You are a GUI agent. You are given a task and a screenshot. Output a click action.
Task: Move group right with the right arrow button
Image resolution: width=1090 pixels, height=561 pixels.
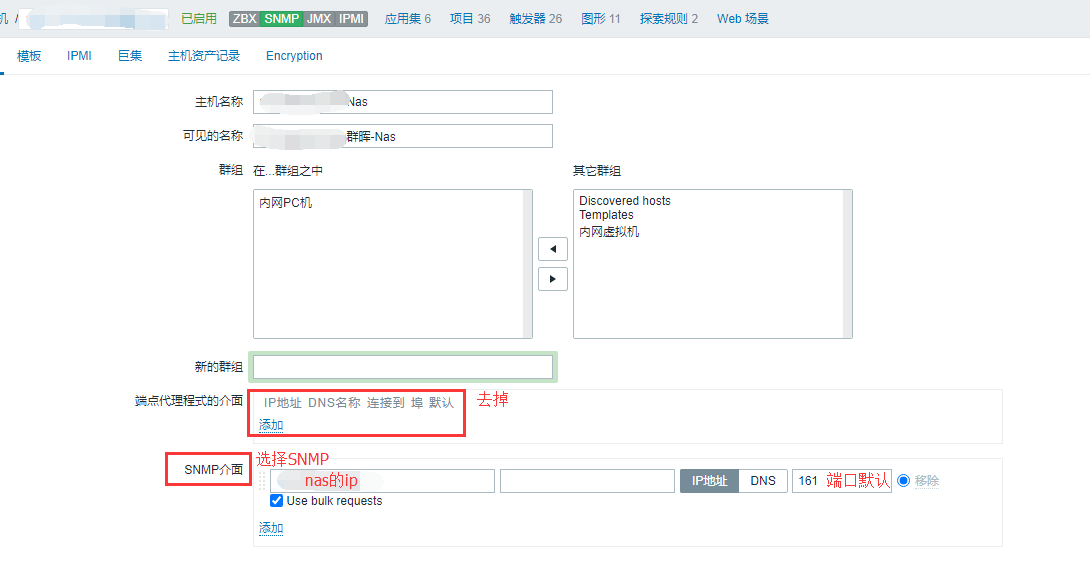pos(553,279)
